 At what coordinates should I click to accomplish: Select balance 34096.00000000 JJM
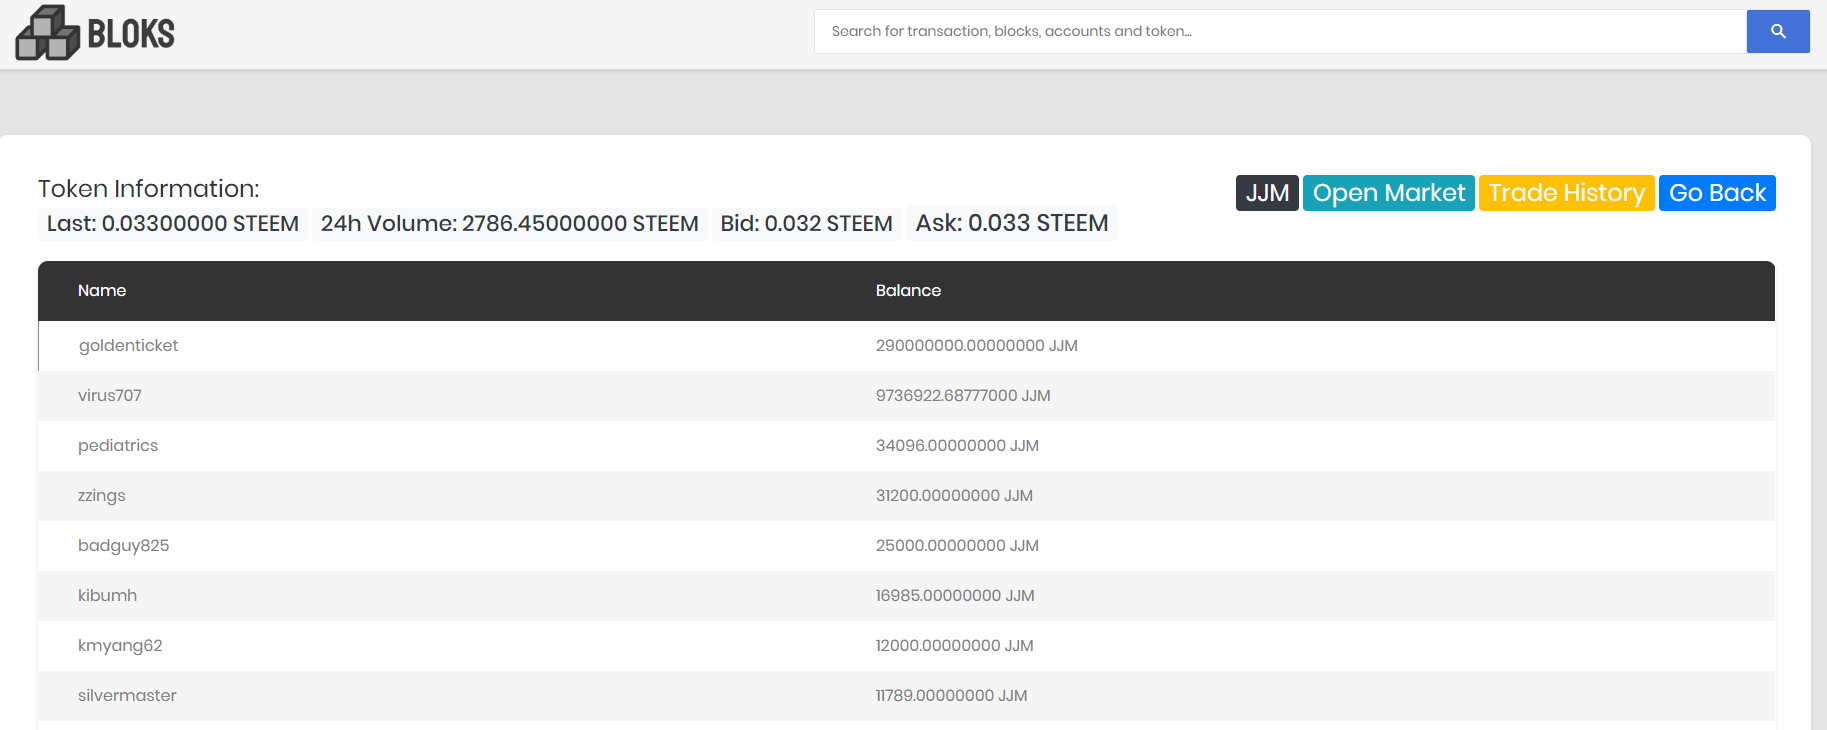click(x=957, y=446)
